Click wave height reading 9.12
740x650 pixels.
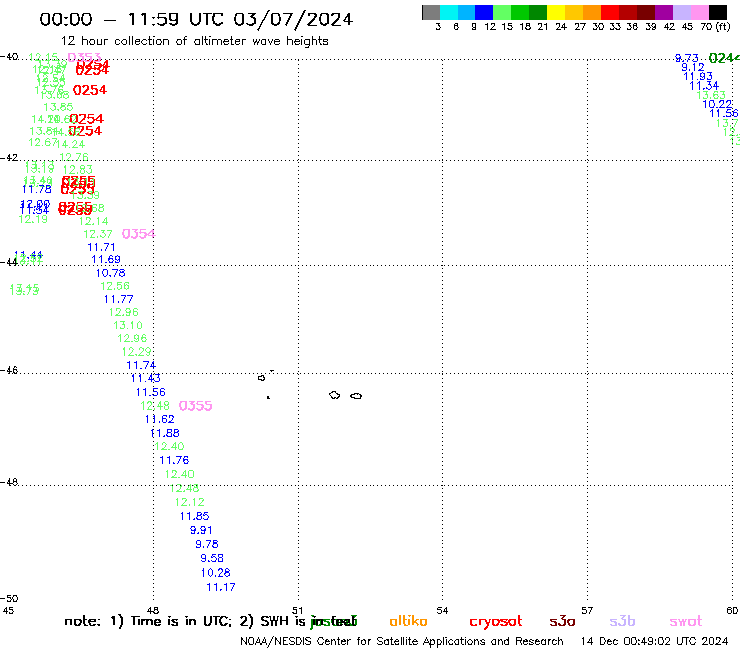693,68
